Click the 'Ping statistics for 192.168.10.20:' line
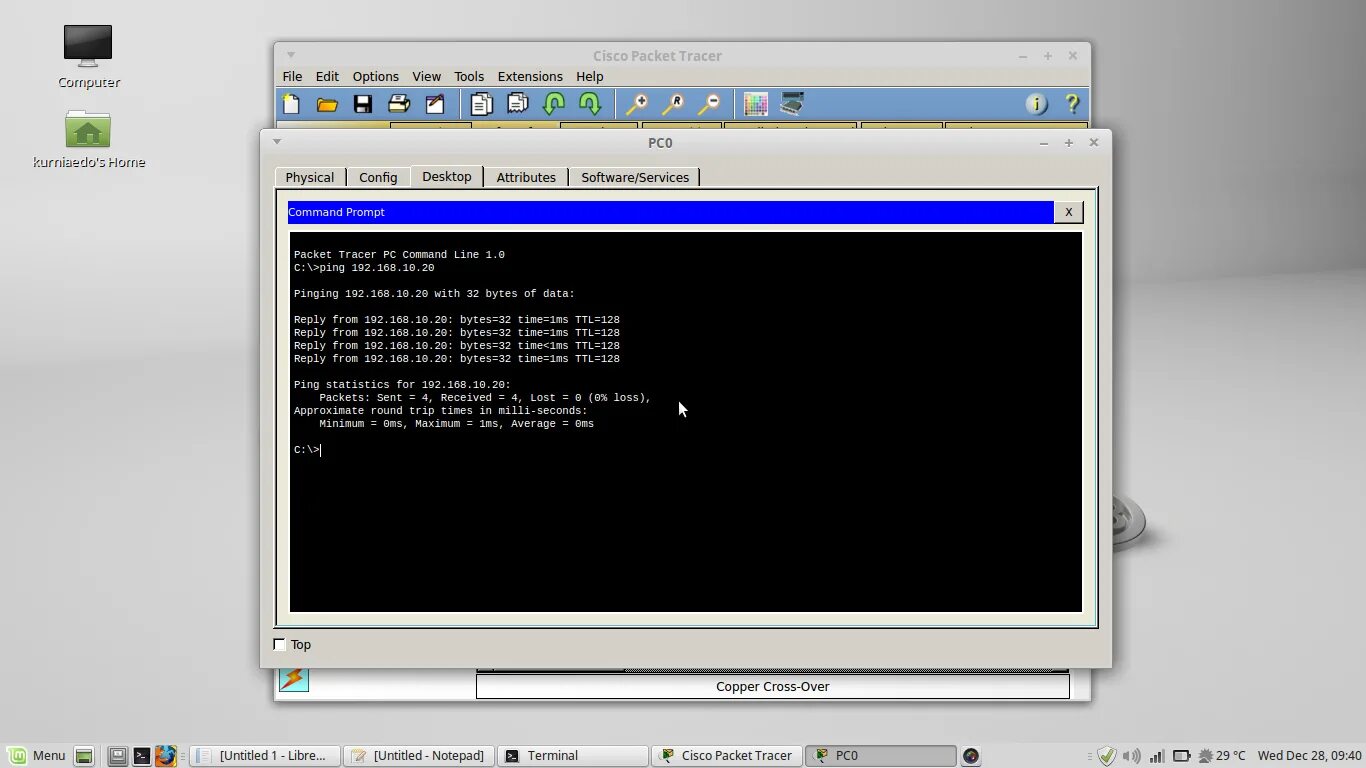The image size is (1366, 768). point(402,385)
